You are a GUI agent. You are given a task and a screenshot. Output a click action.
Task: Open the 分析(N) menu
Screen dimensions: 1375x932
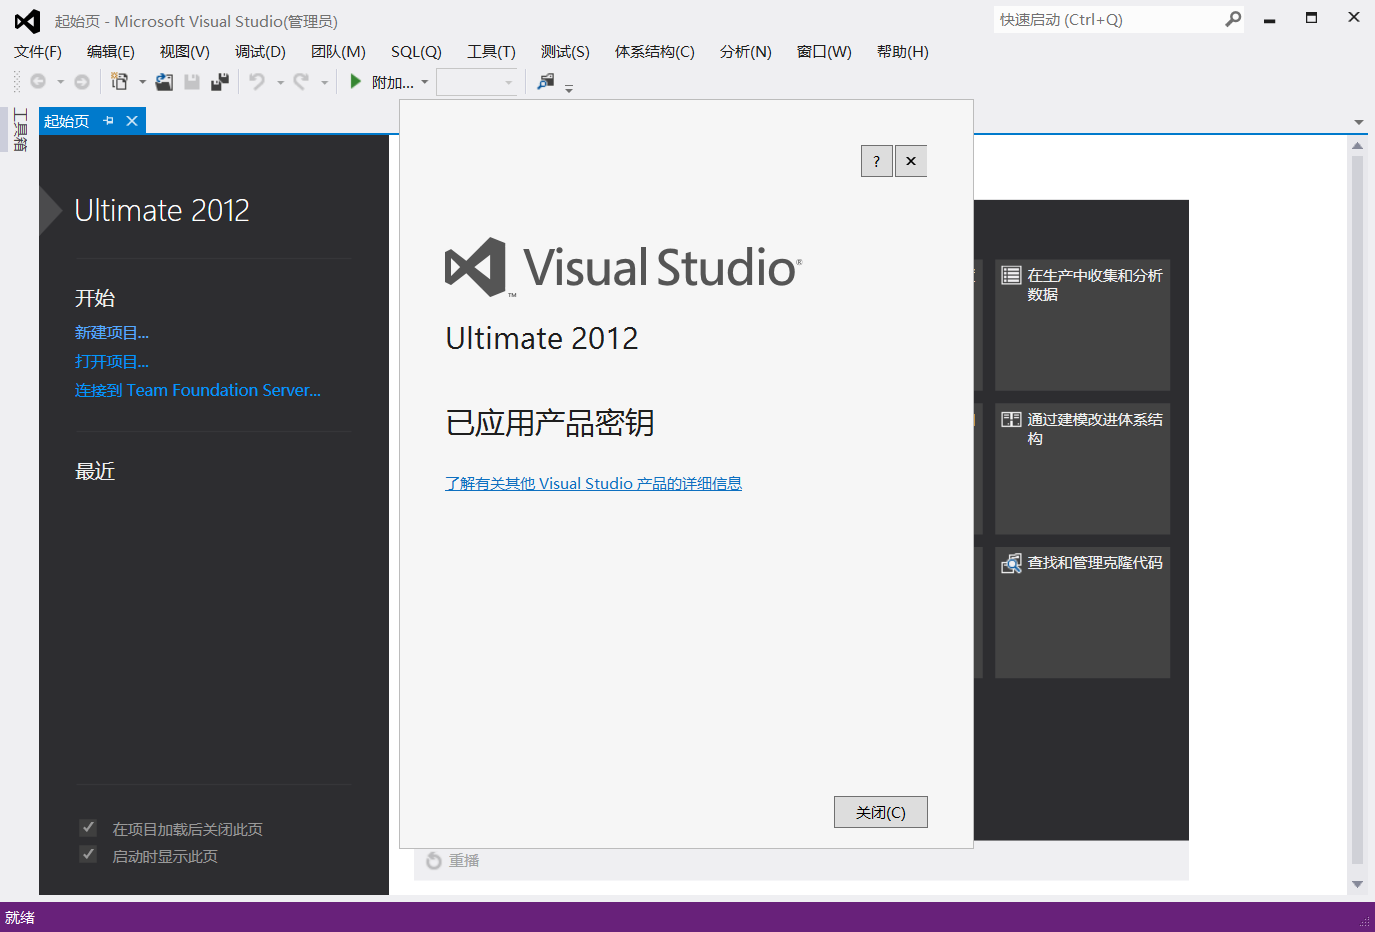click(746, 52)
